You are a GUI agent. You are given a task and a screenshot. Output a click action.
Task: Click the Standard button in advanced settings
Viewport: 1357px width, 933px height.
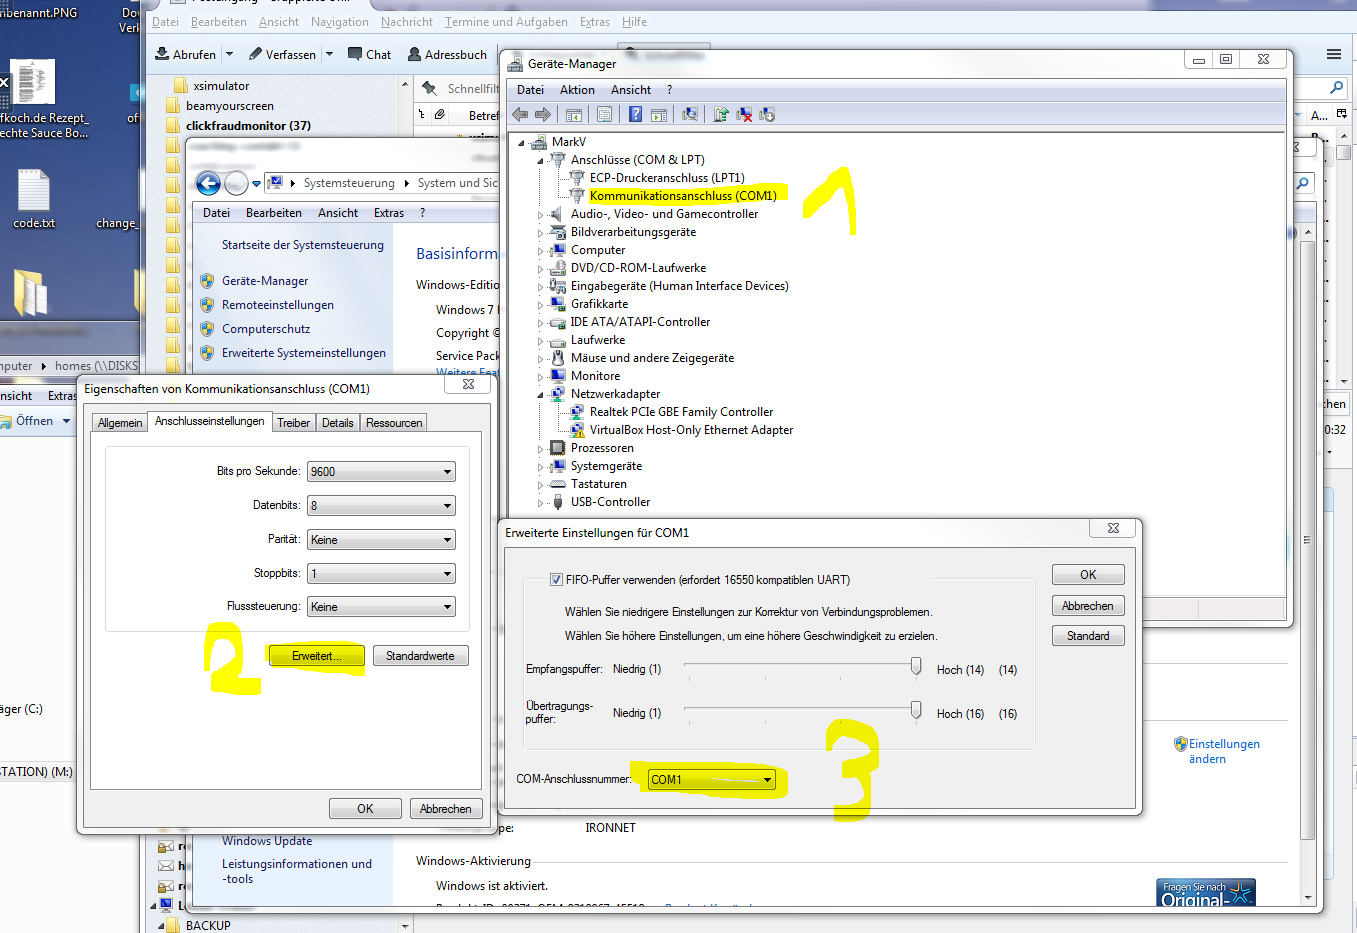coord(1088,636)
